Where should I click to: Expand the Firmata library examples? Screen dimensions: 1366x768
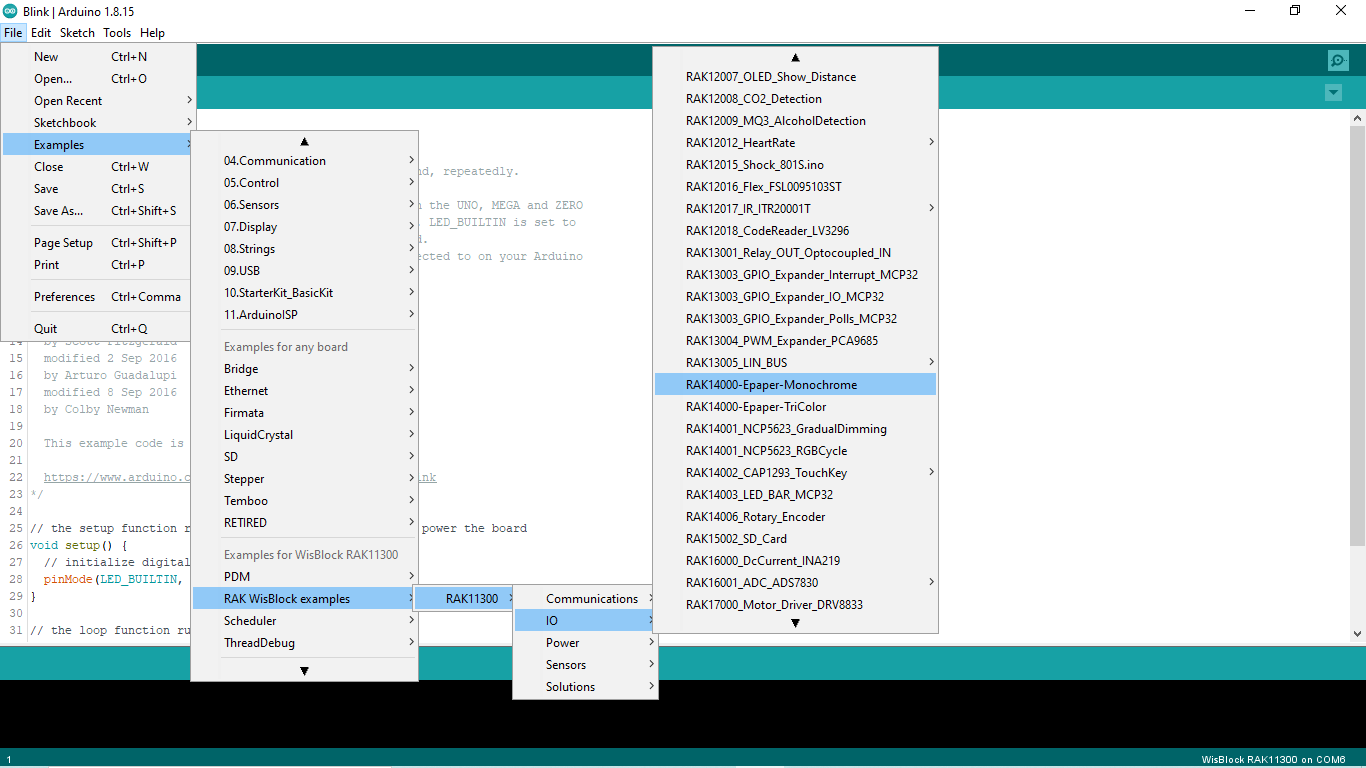tap(304, 413)
